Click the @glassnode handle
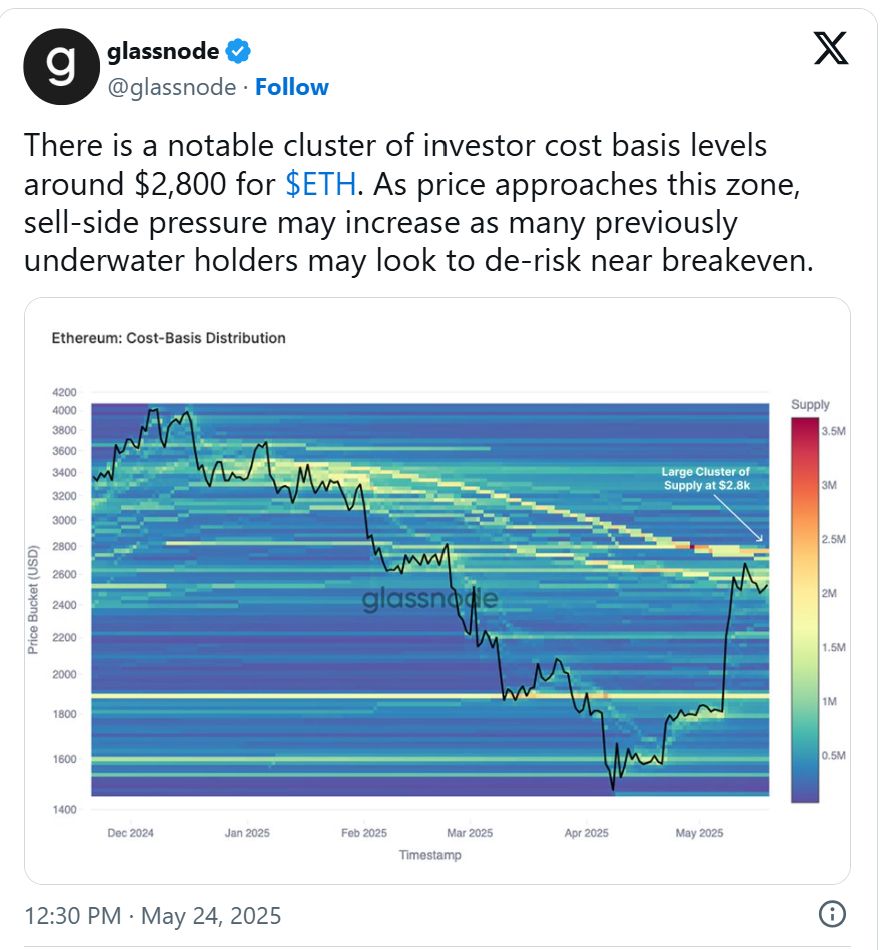Image resolution: width=884 pixels, height=950 pixels. (172, 87)
